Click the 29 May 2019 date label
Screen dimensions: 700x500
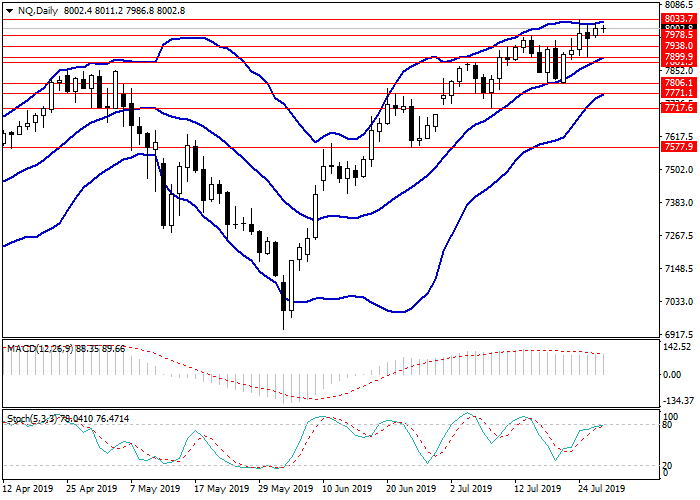[x=284, y=490]
